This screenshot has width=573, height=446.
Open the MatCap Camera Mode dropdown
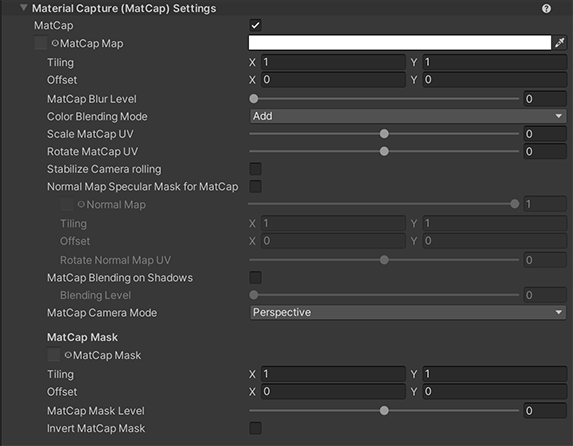pos(408,313)
